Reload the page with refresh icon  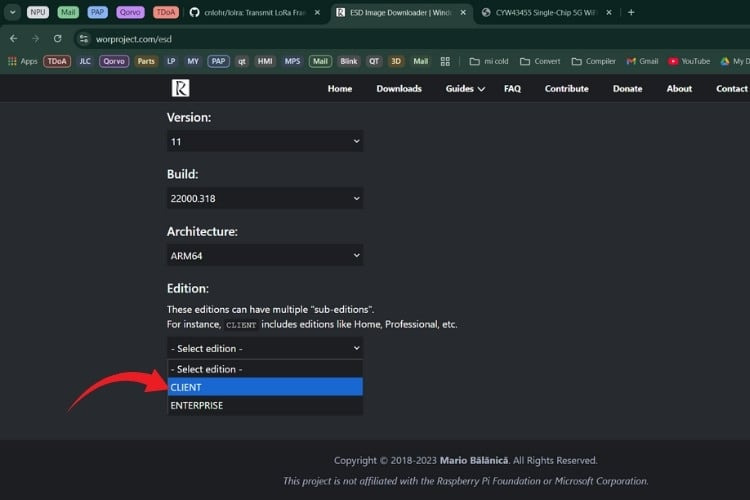[57, 39]
